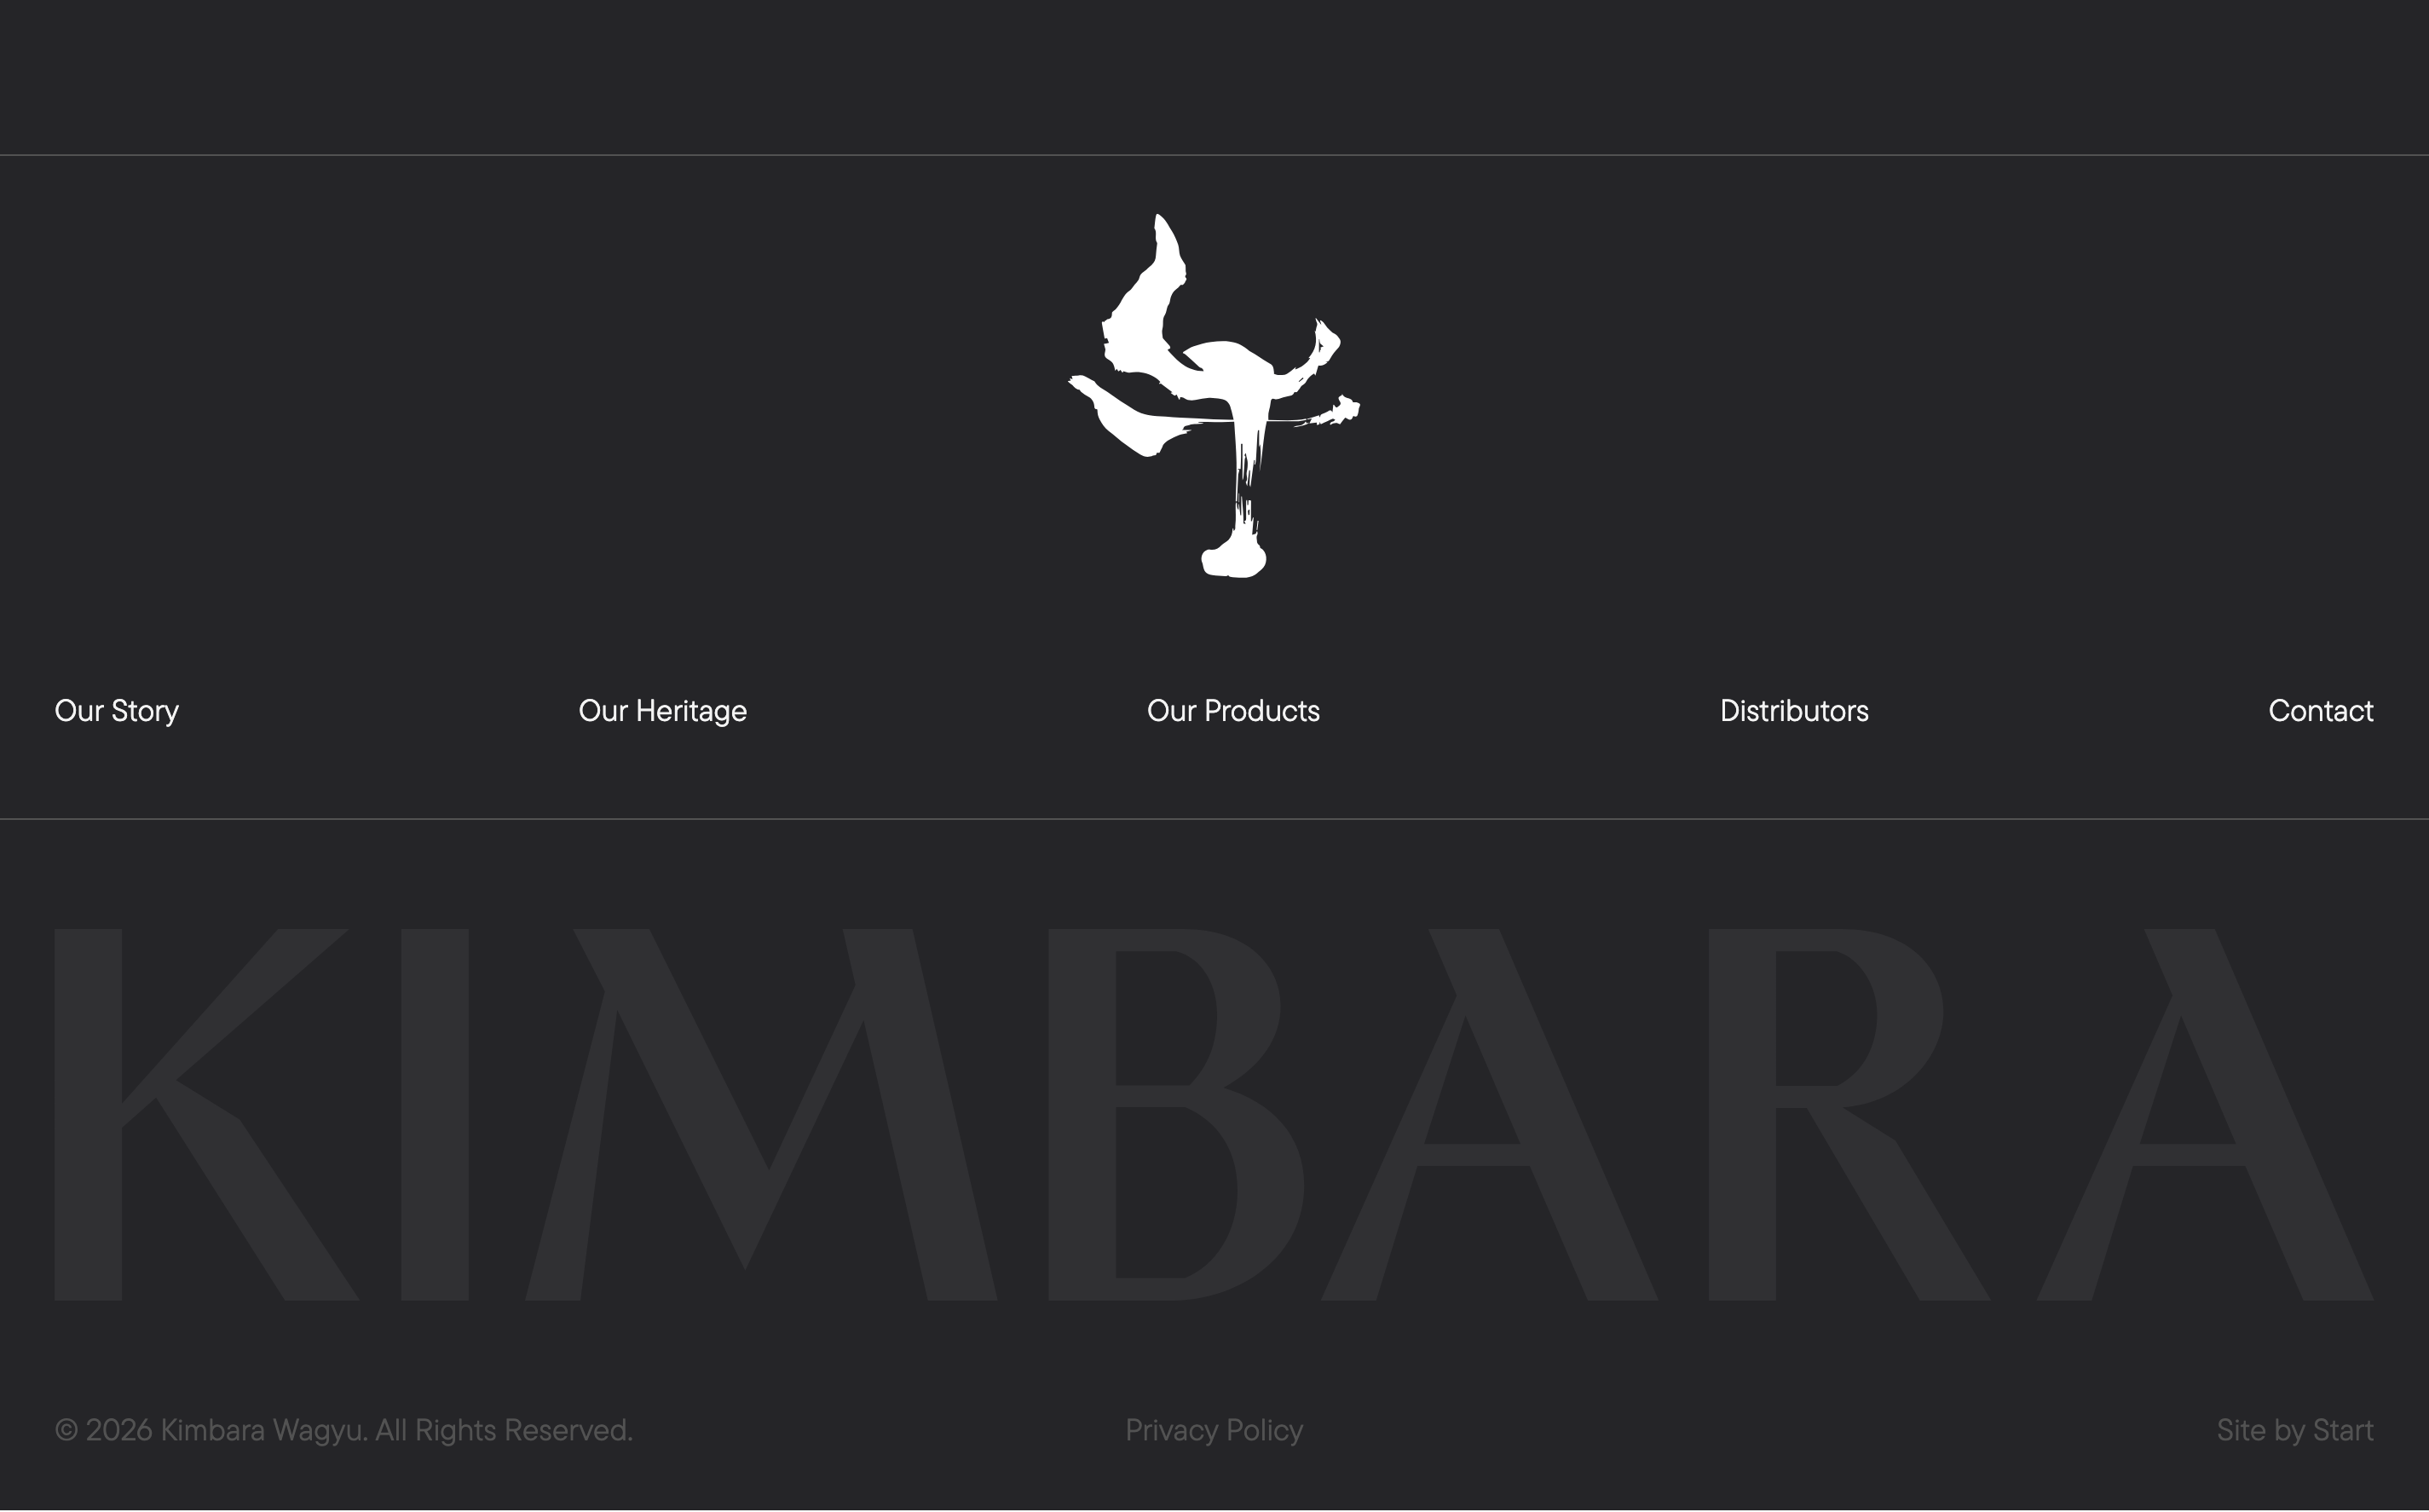This screenshot has height=1512, width=2429.
Task: Click the final A of KIMBARA wordmark
Action: point(2205,1115)
